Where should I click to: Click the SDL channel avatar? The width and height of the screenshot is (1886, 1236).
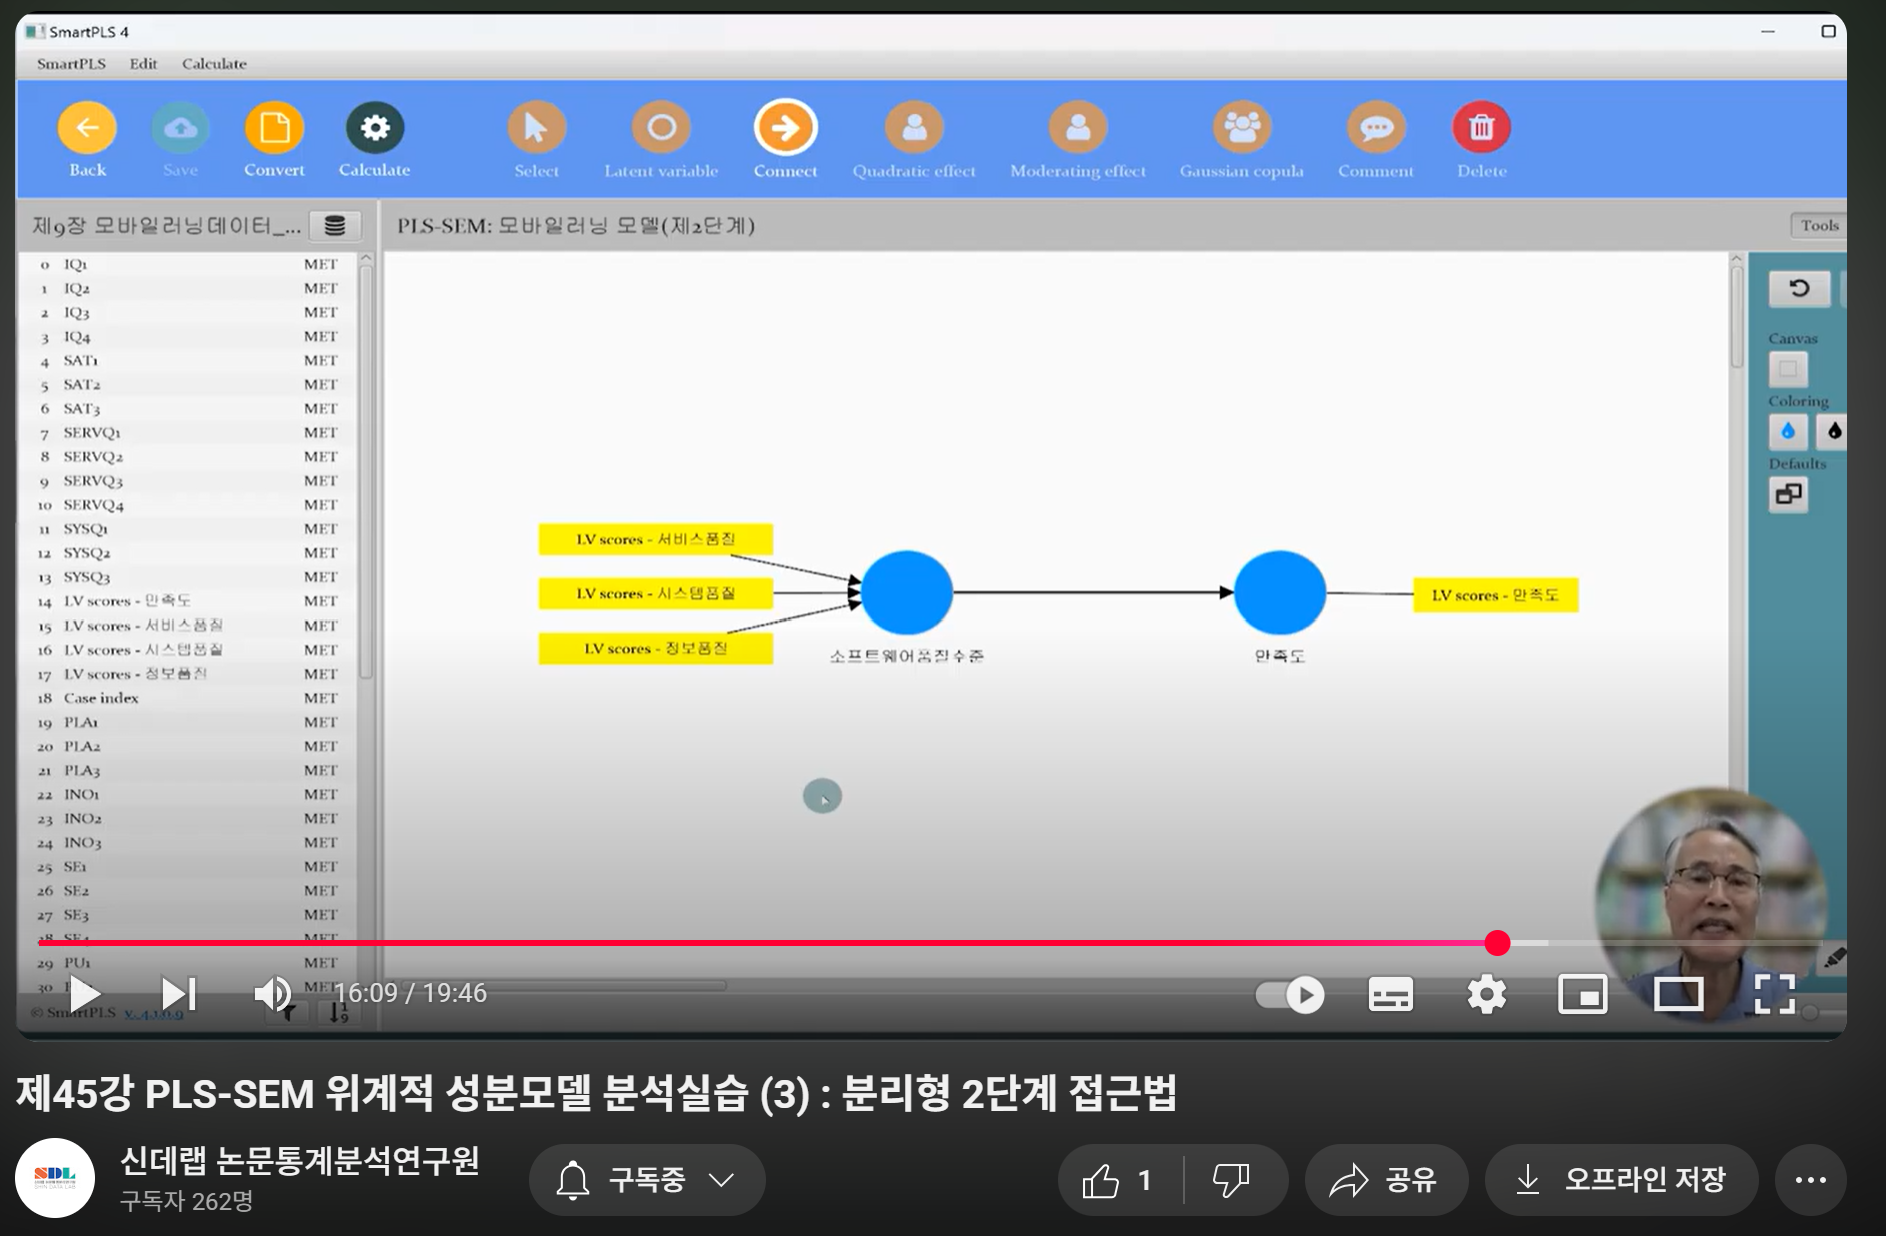tap(55, 1178)
